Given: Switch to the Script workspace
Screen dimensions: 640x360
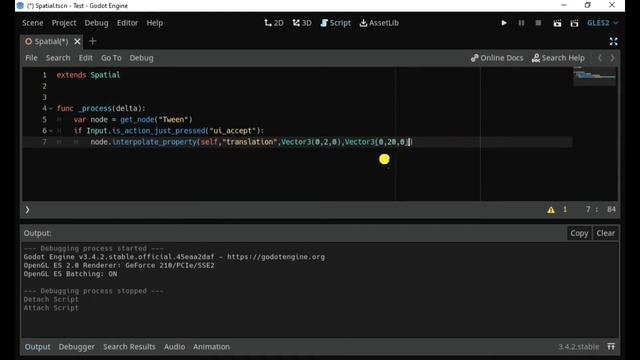Looking at the screenshot, I should (x=336, y=23).
